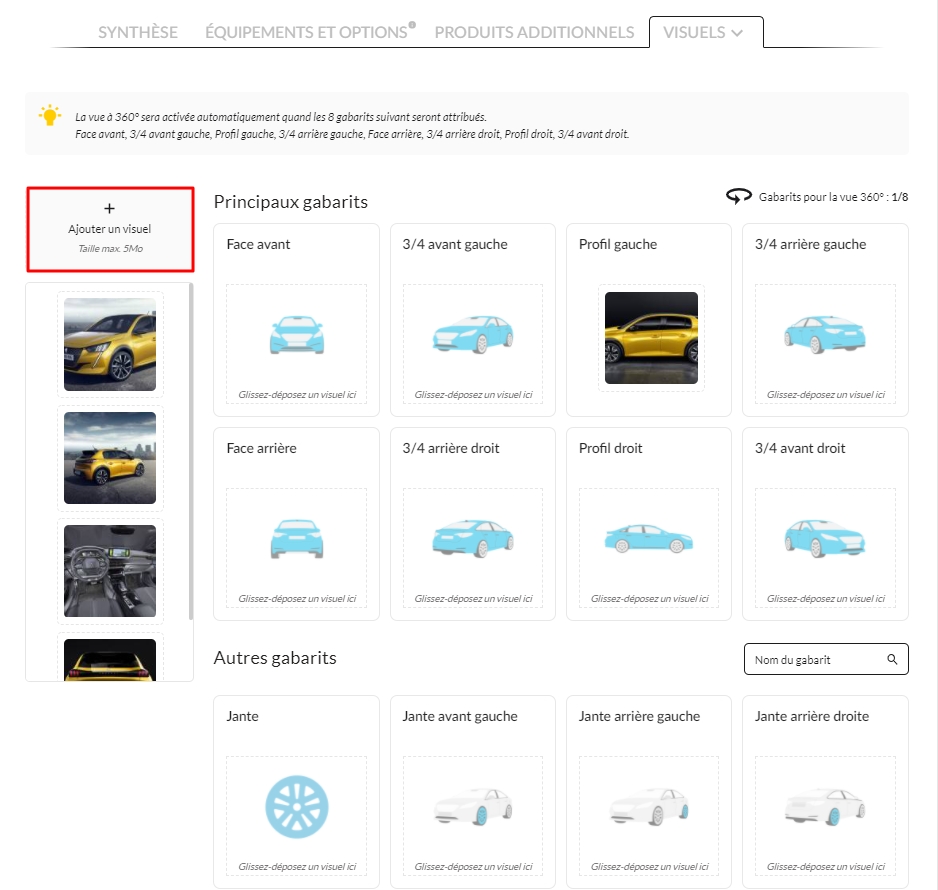The height and width of the screenshot is (890, 938).
Task: Click the magnifier search icon
Action: point(892,659)
